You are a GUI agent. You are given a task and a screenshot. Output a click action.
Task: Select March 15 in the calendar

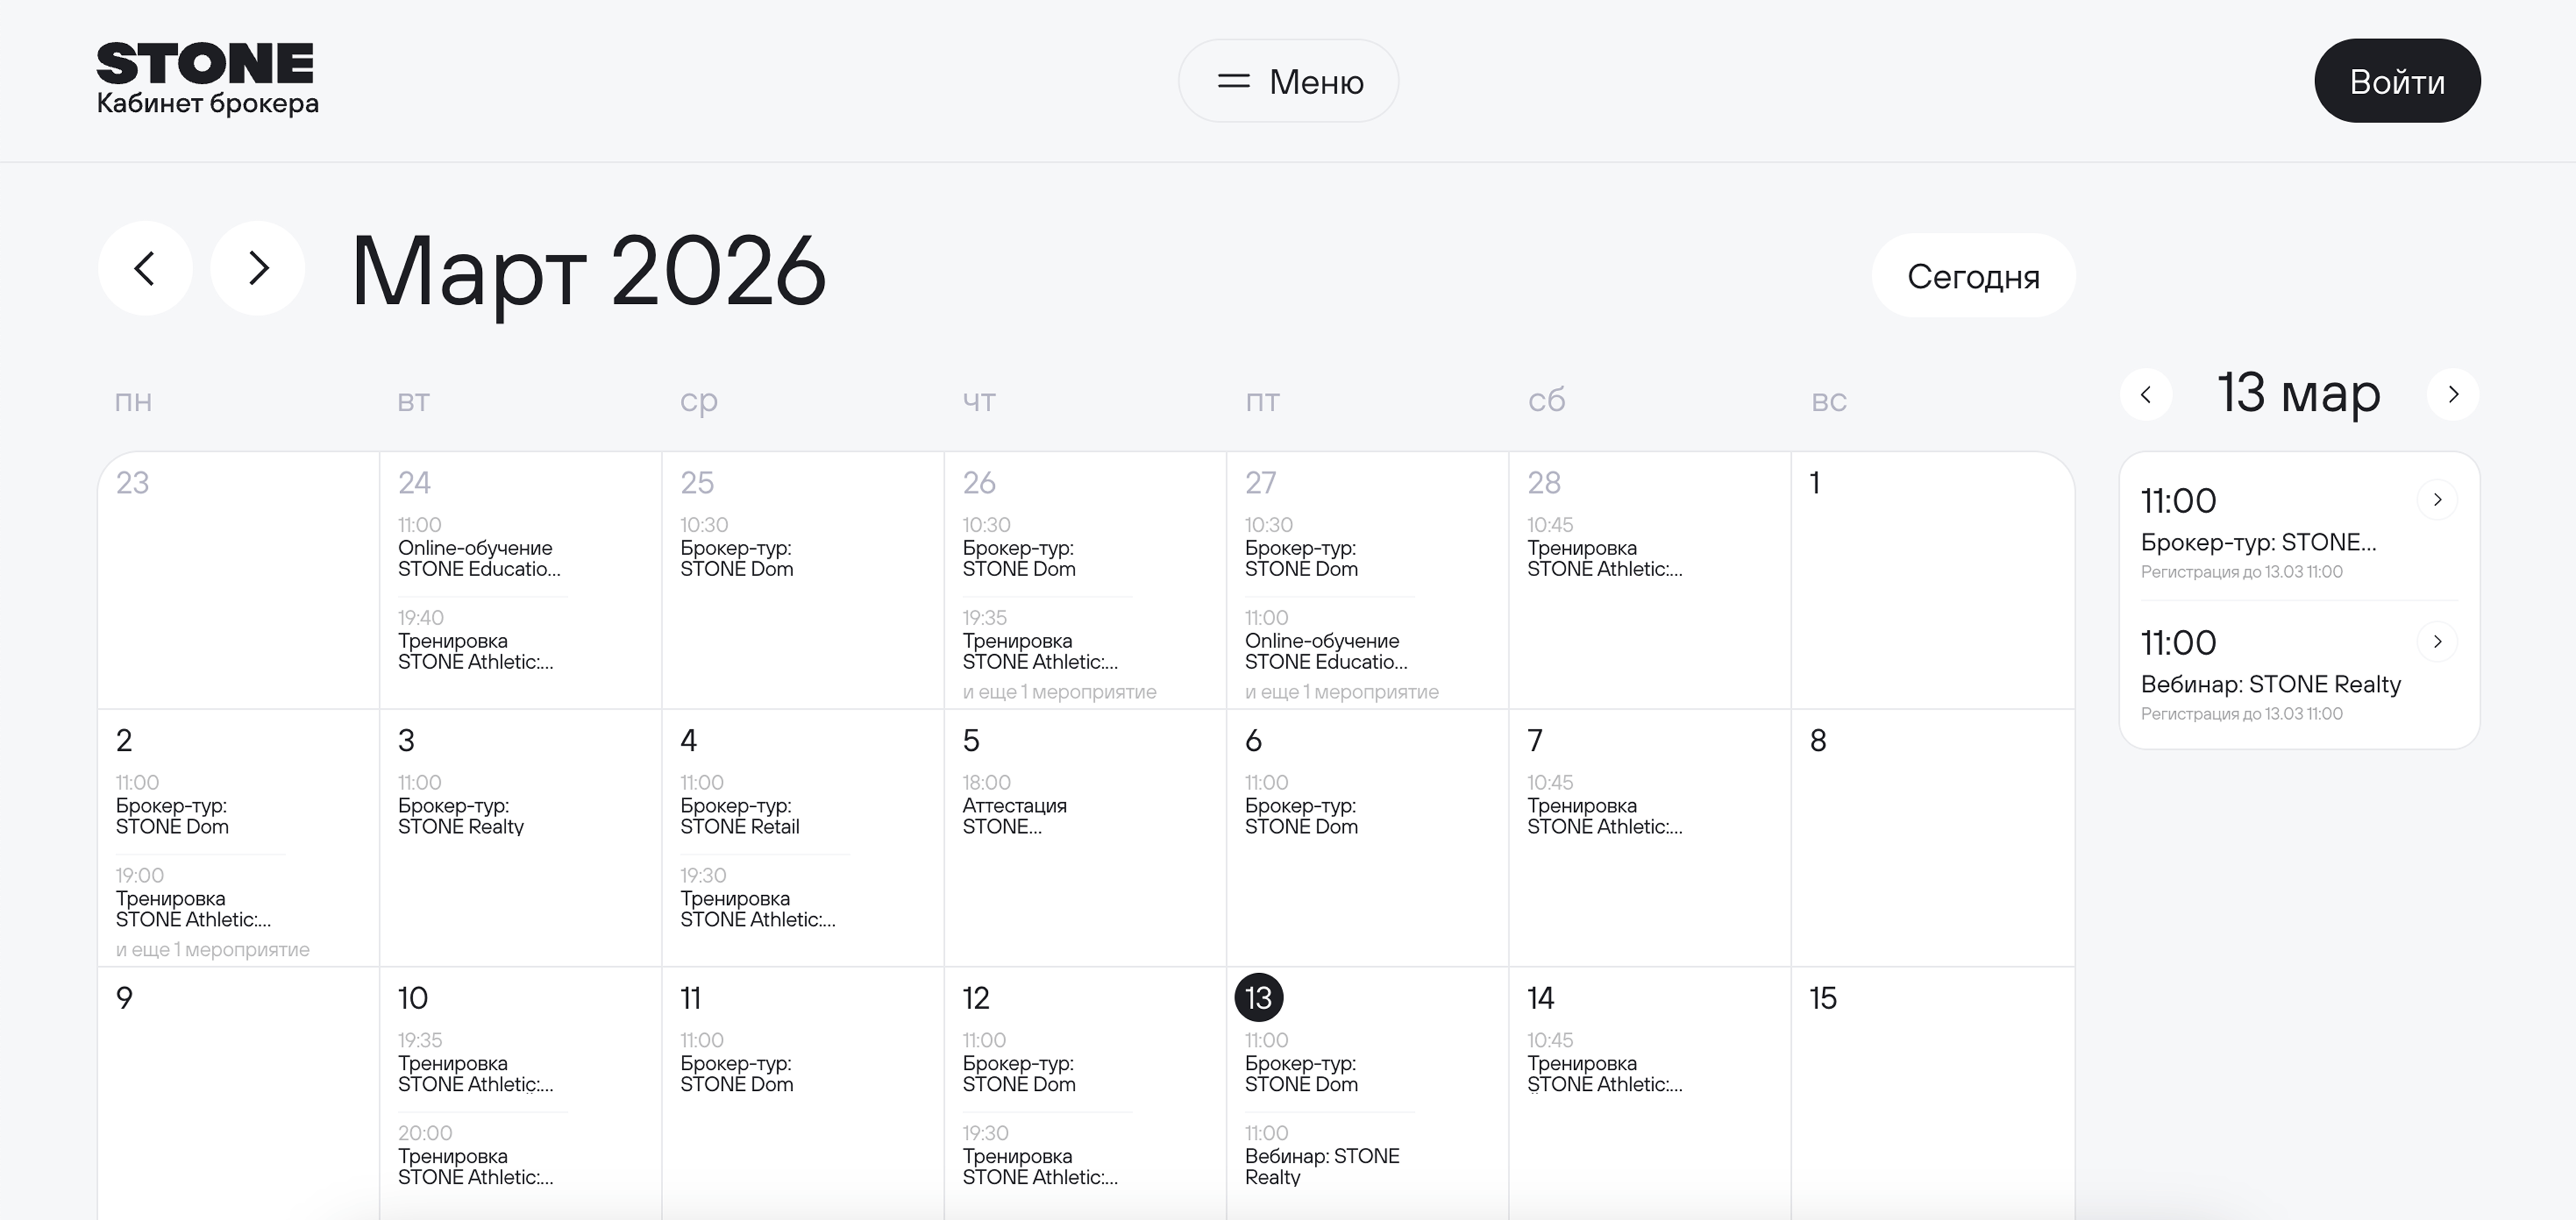(1823, 998)
